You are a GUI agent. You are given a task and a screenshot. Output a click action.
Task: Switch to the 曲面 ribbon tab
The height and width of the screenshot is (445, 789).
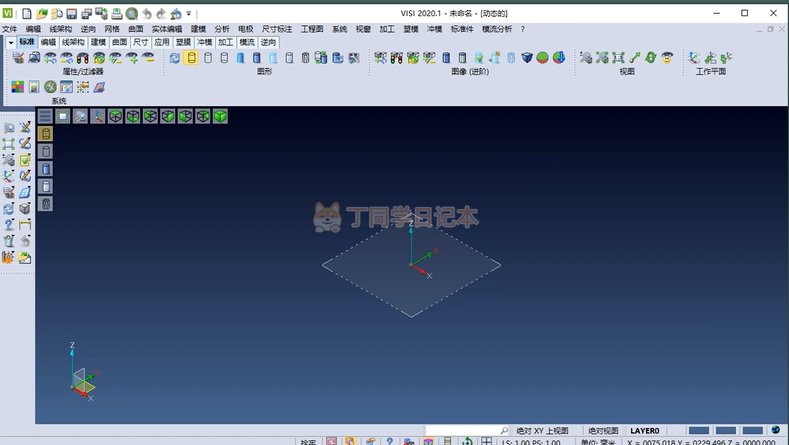[x=119, y=43]
